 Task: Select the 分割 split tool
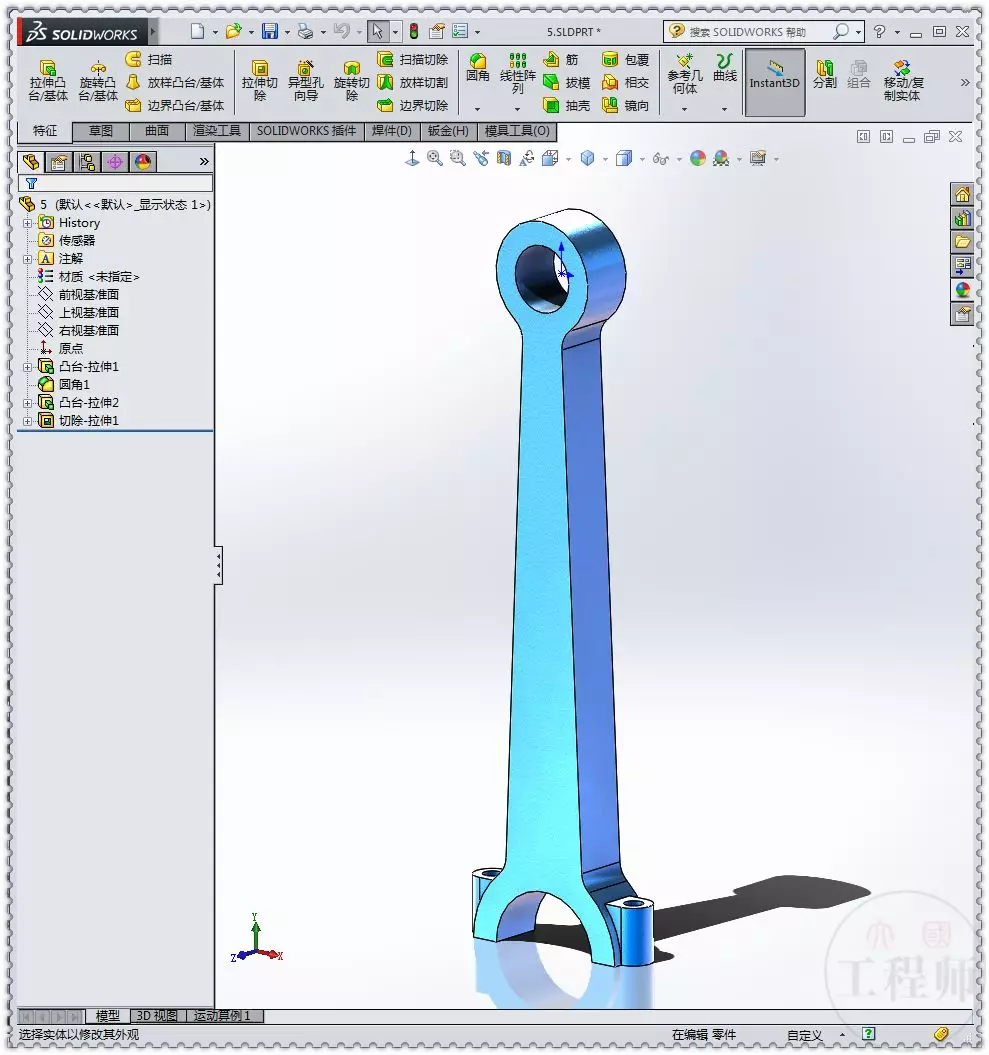[824, 74]
